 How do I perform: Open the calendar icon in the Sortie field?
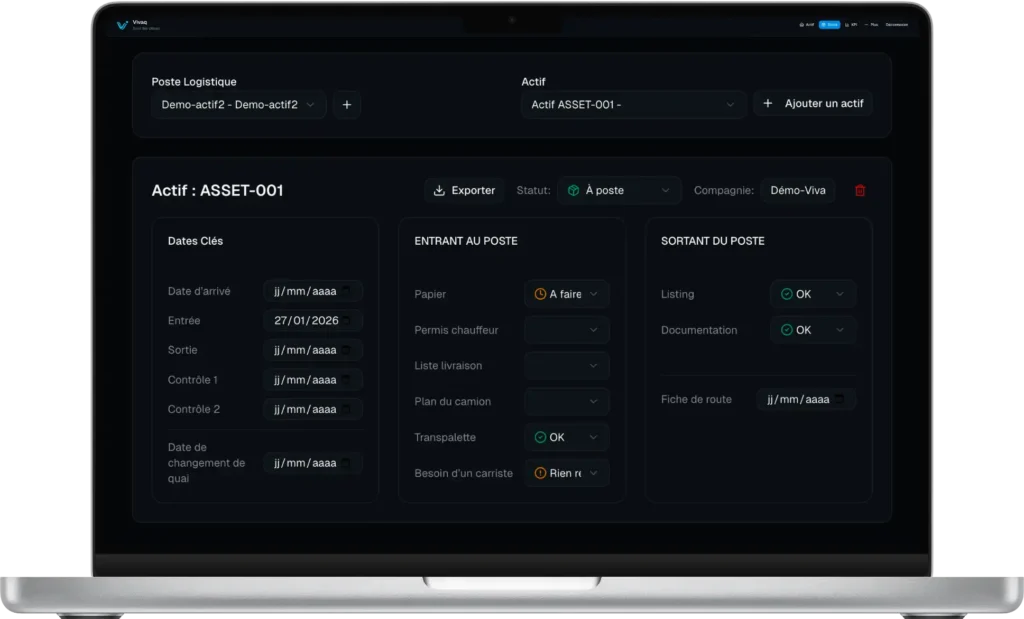coord(346,350)
